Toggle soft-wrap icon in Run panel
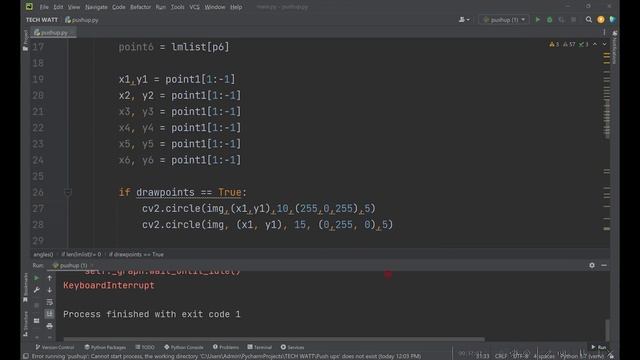The image size is (640, 360). pos(49,302)
